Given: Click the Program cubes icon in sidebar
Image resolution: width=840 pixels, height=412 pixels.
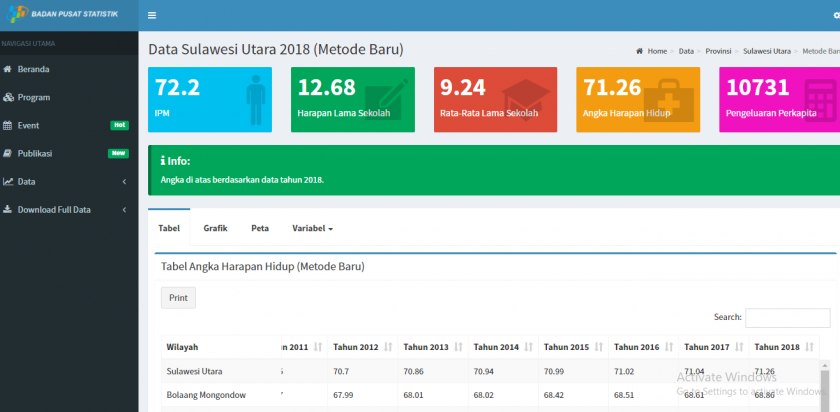Looking at the screenshot, I should click(8, 98).
